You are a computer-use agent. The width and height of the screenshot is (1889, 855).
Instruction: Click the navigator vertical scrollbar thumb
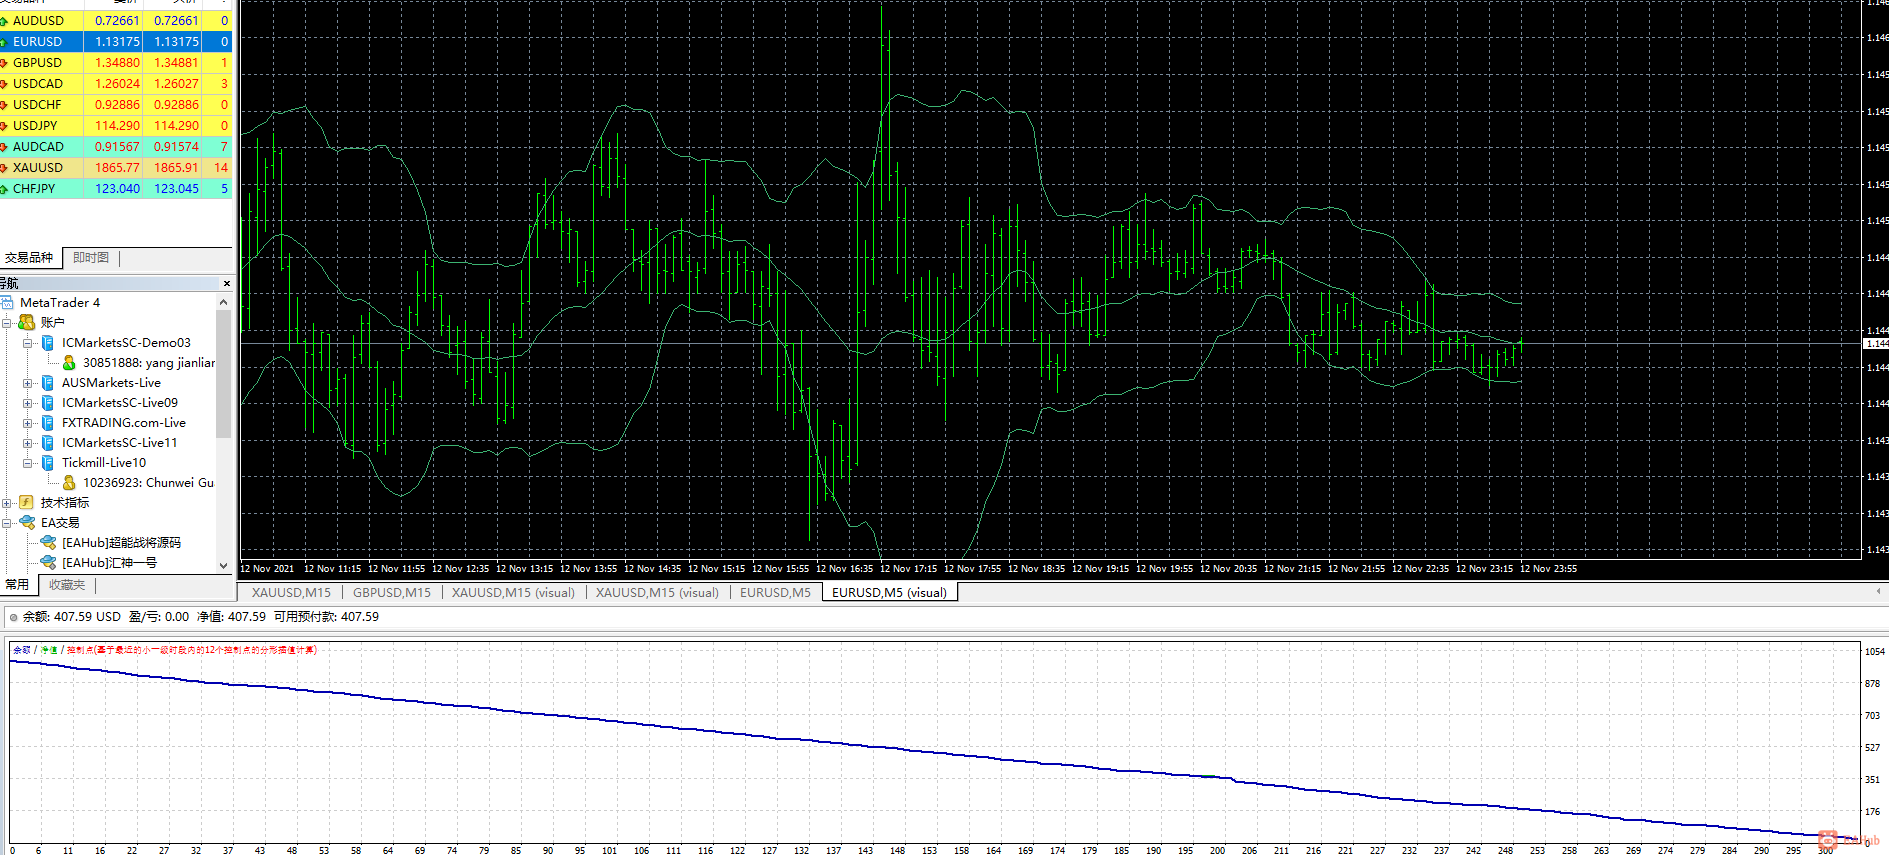click(223, 374)
